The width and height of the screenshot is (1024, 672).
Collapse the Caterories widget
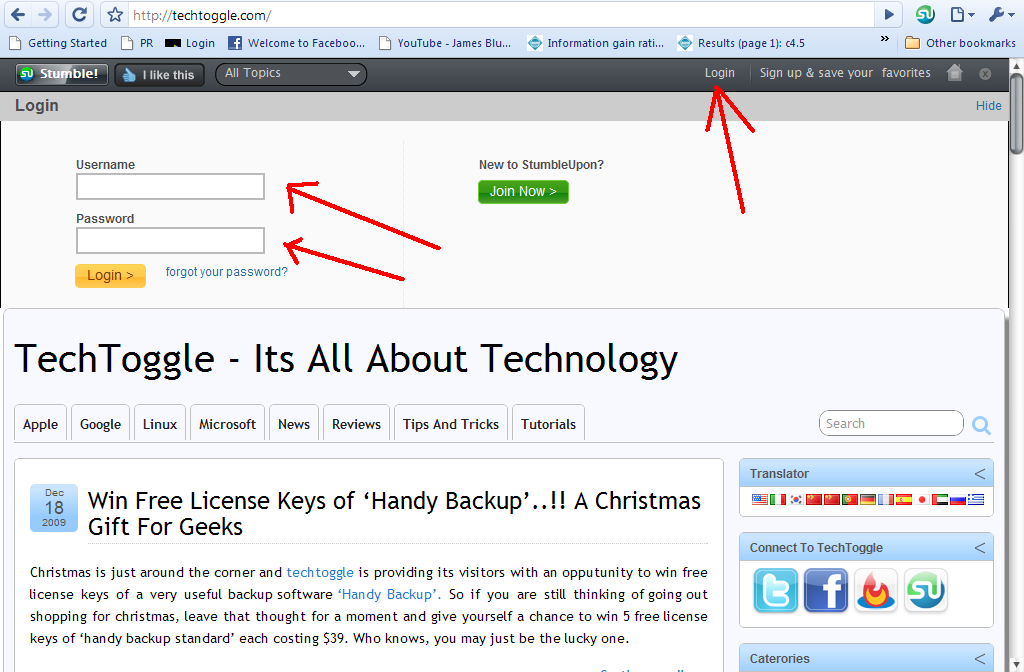(x=980, y=659)
